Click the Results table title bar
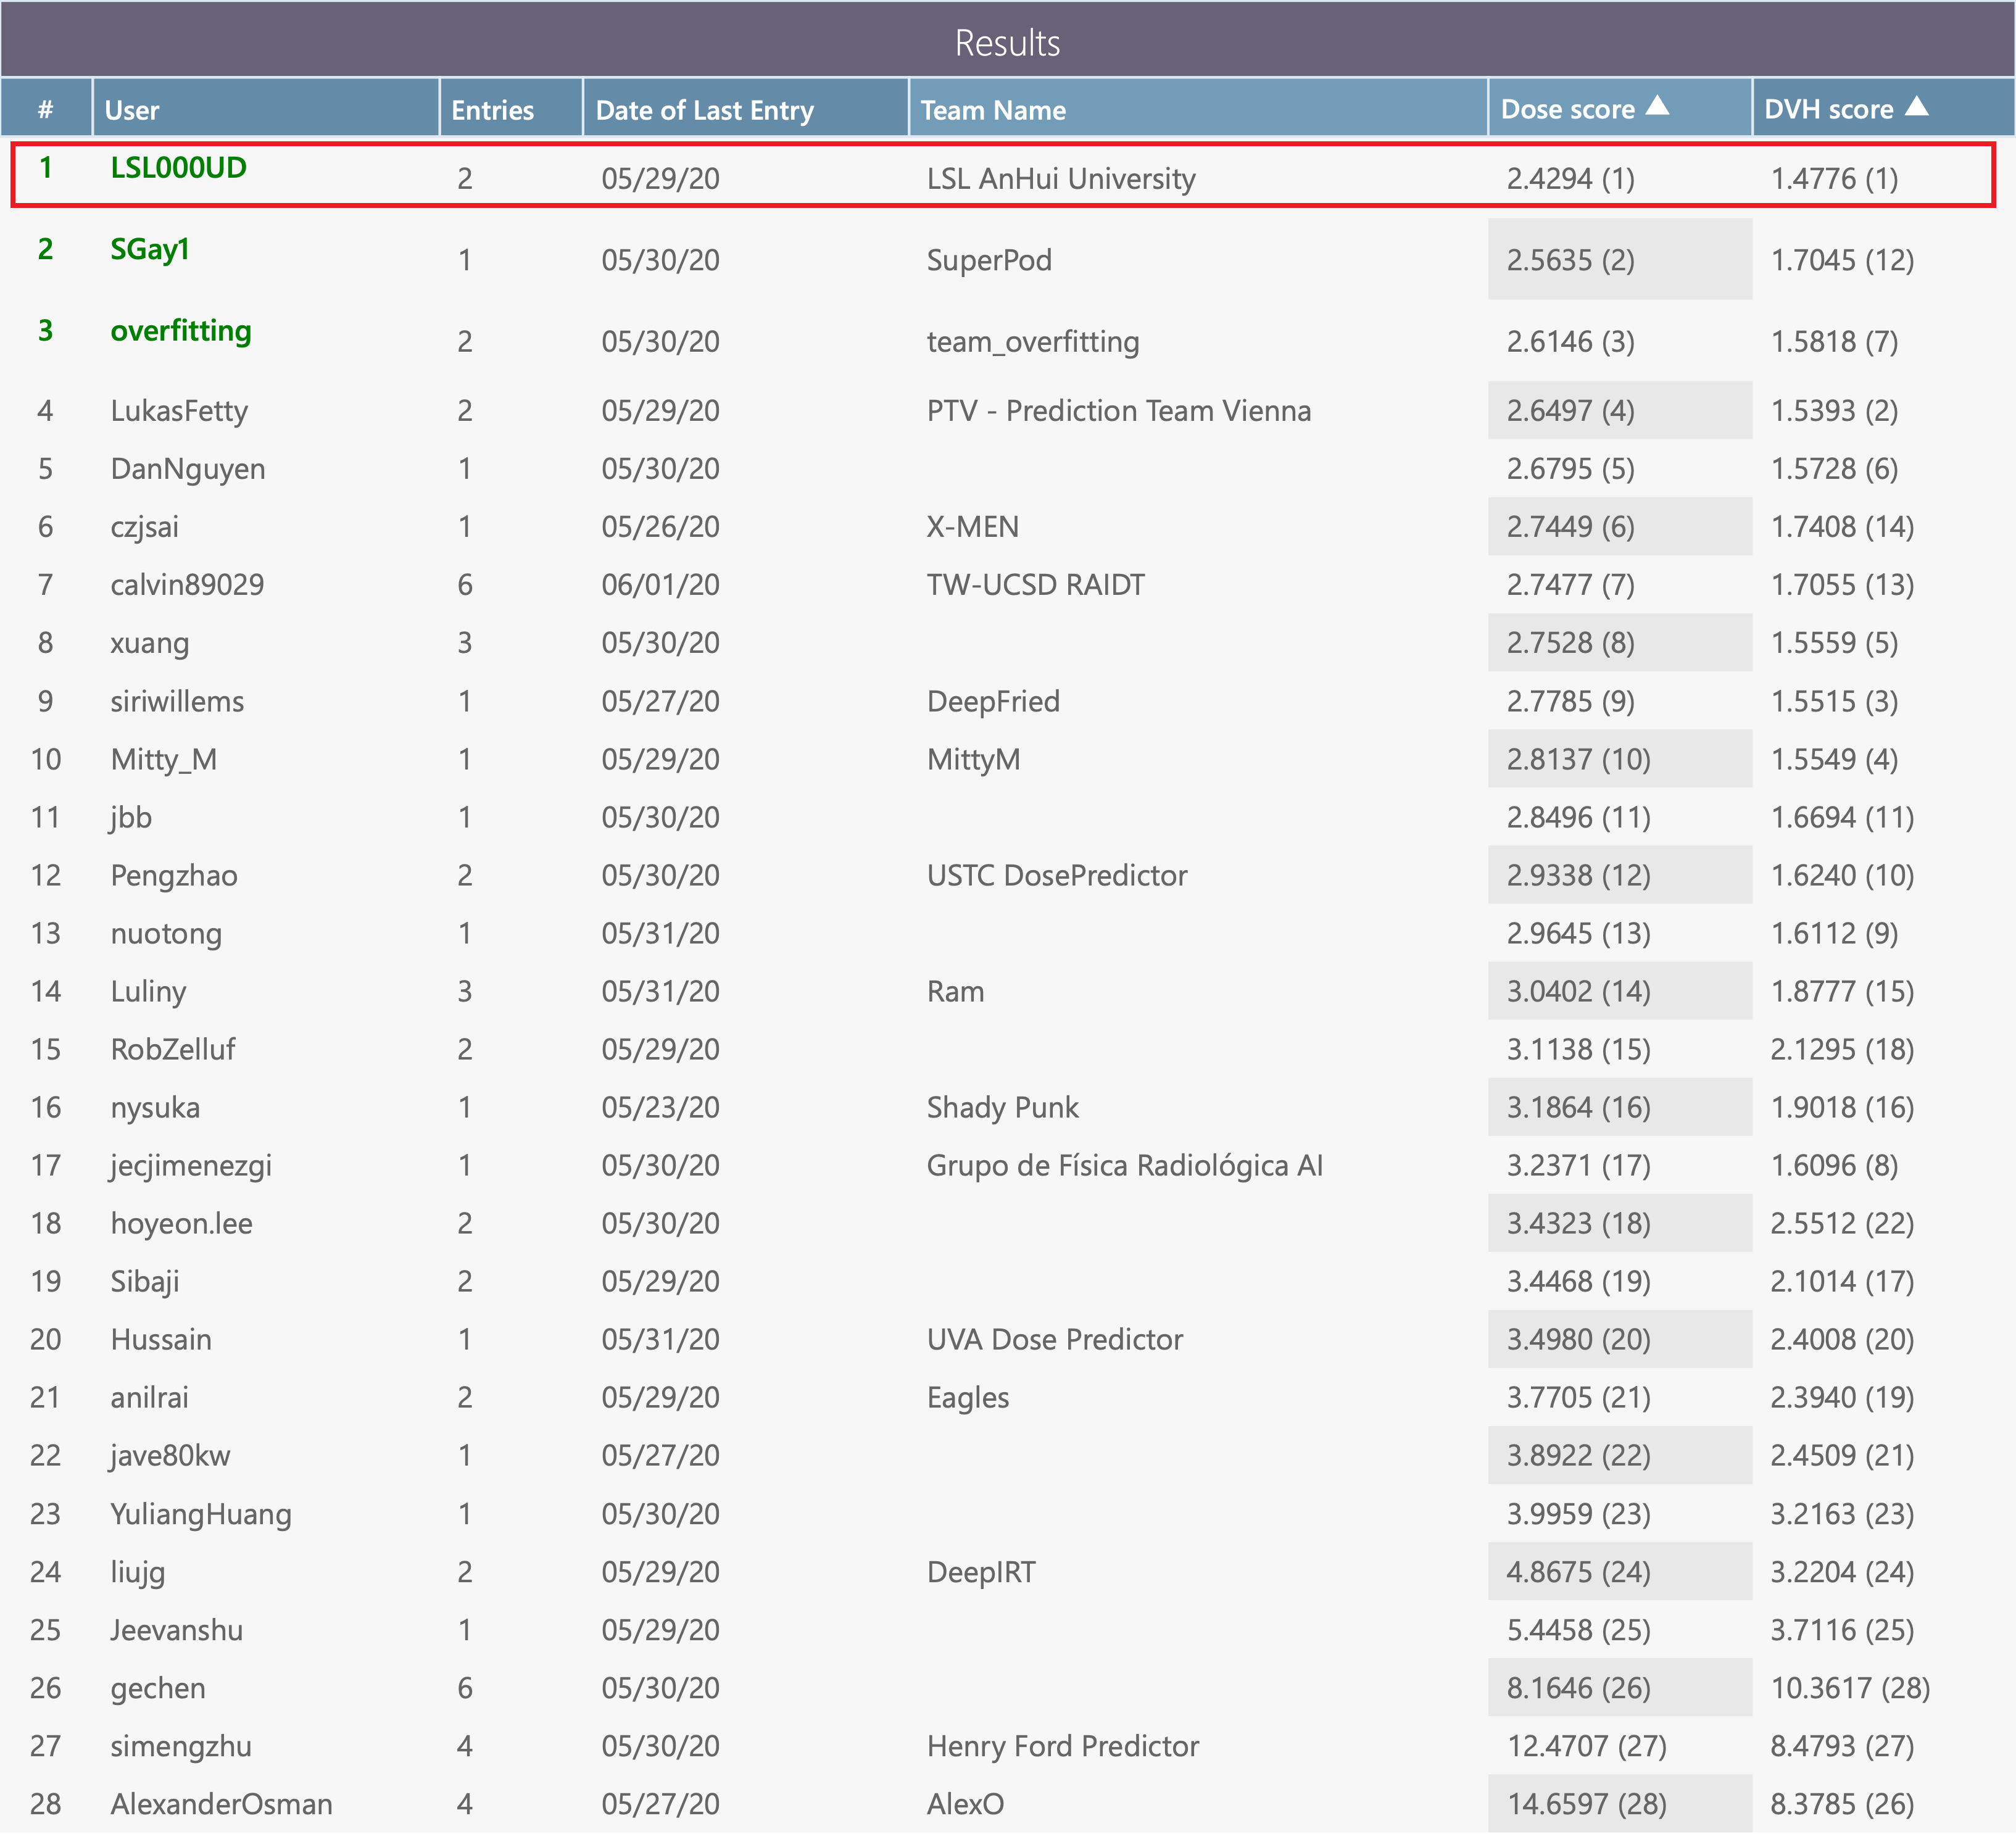The image size is (2016, 1834). pyautogui.click(x=1007, y=42)
